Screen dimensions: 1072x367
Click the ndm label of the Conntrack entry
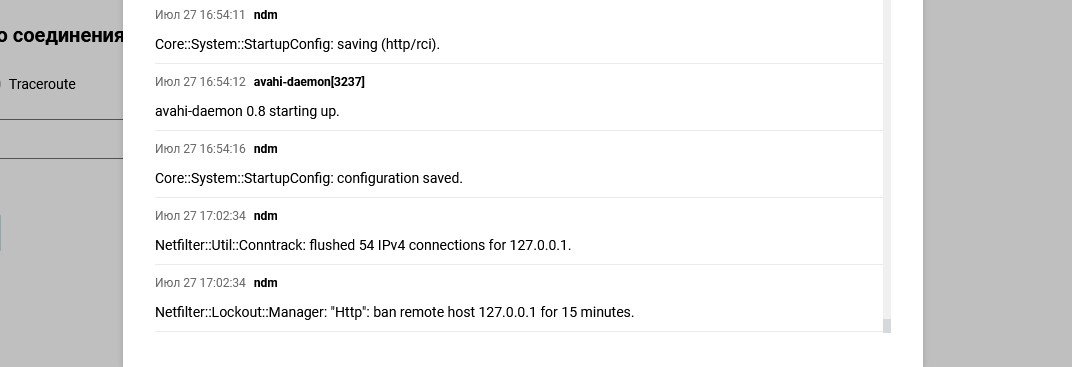click(265, 216)
